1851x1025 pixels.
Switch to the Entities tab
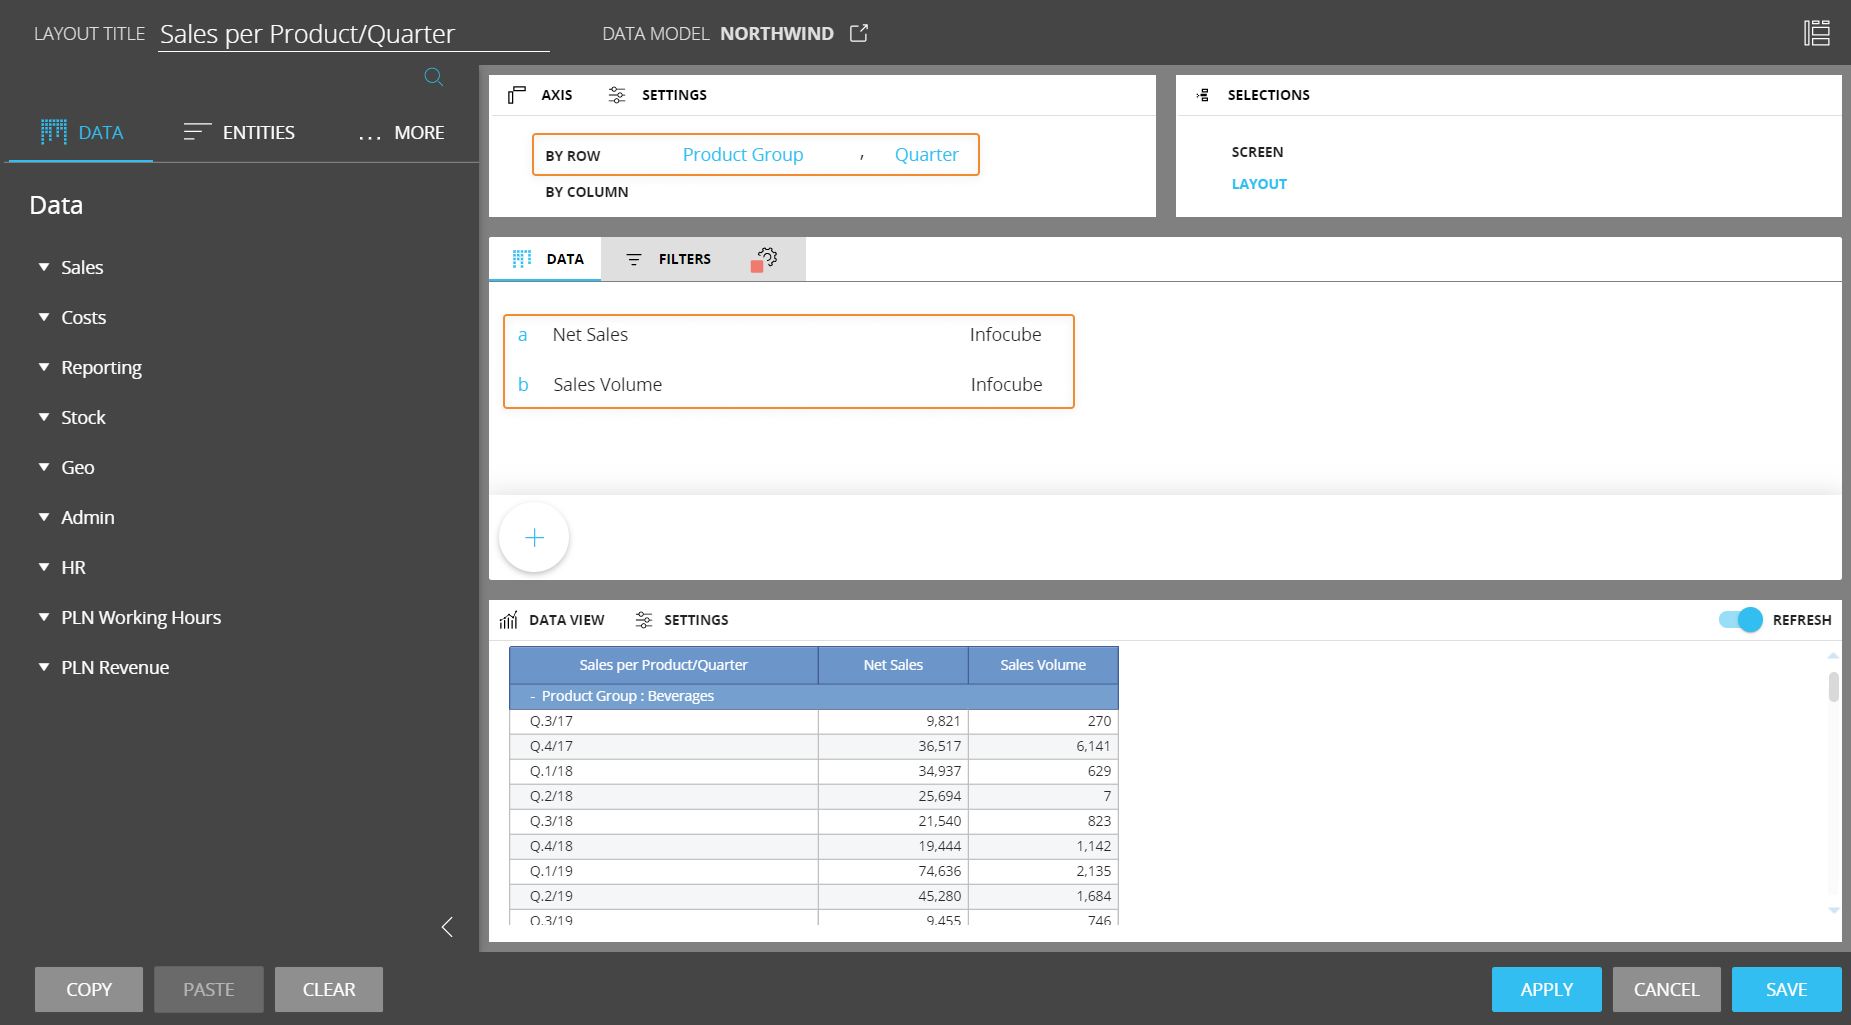[240, 132]
